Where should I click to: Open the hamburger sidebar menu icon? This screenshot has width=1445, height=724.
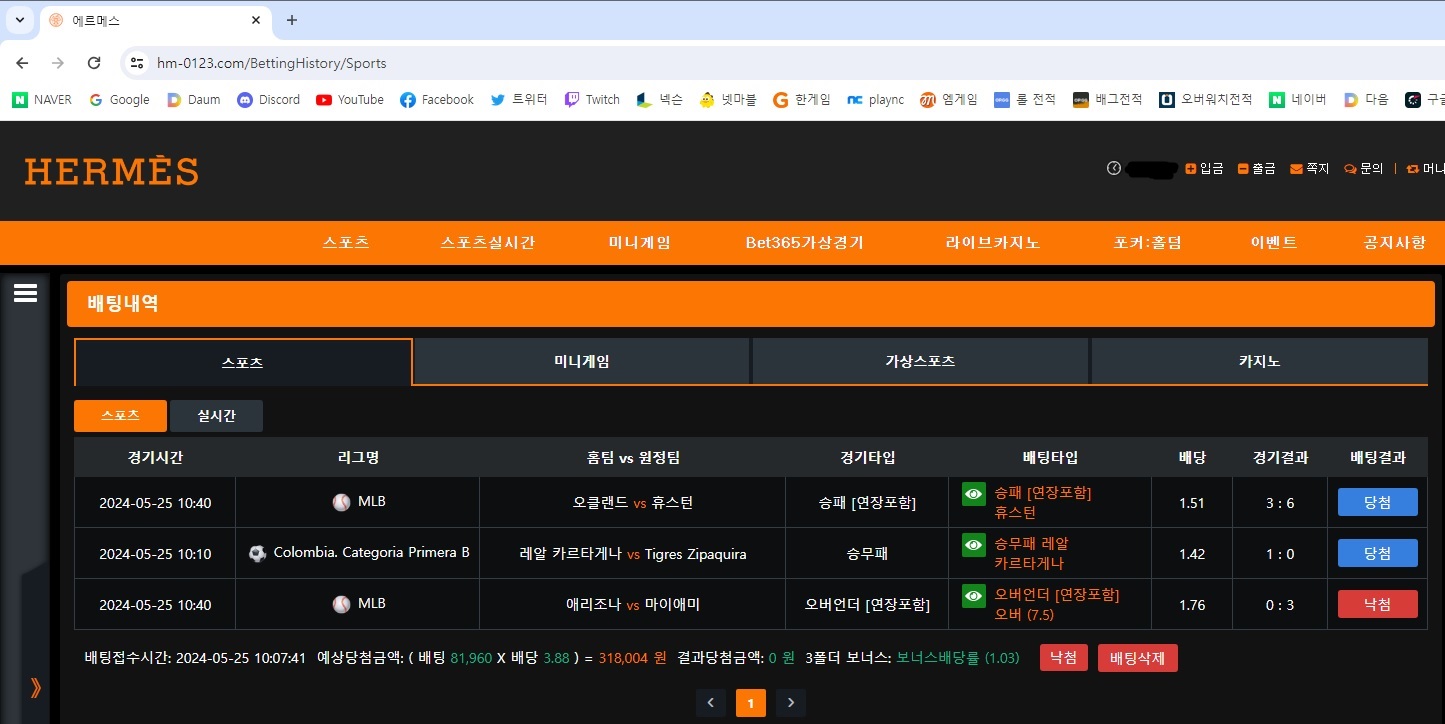coord(25,292)
